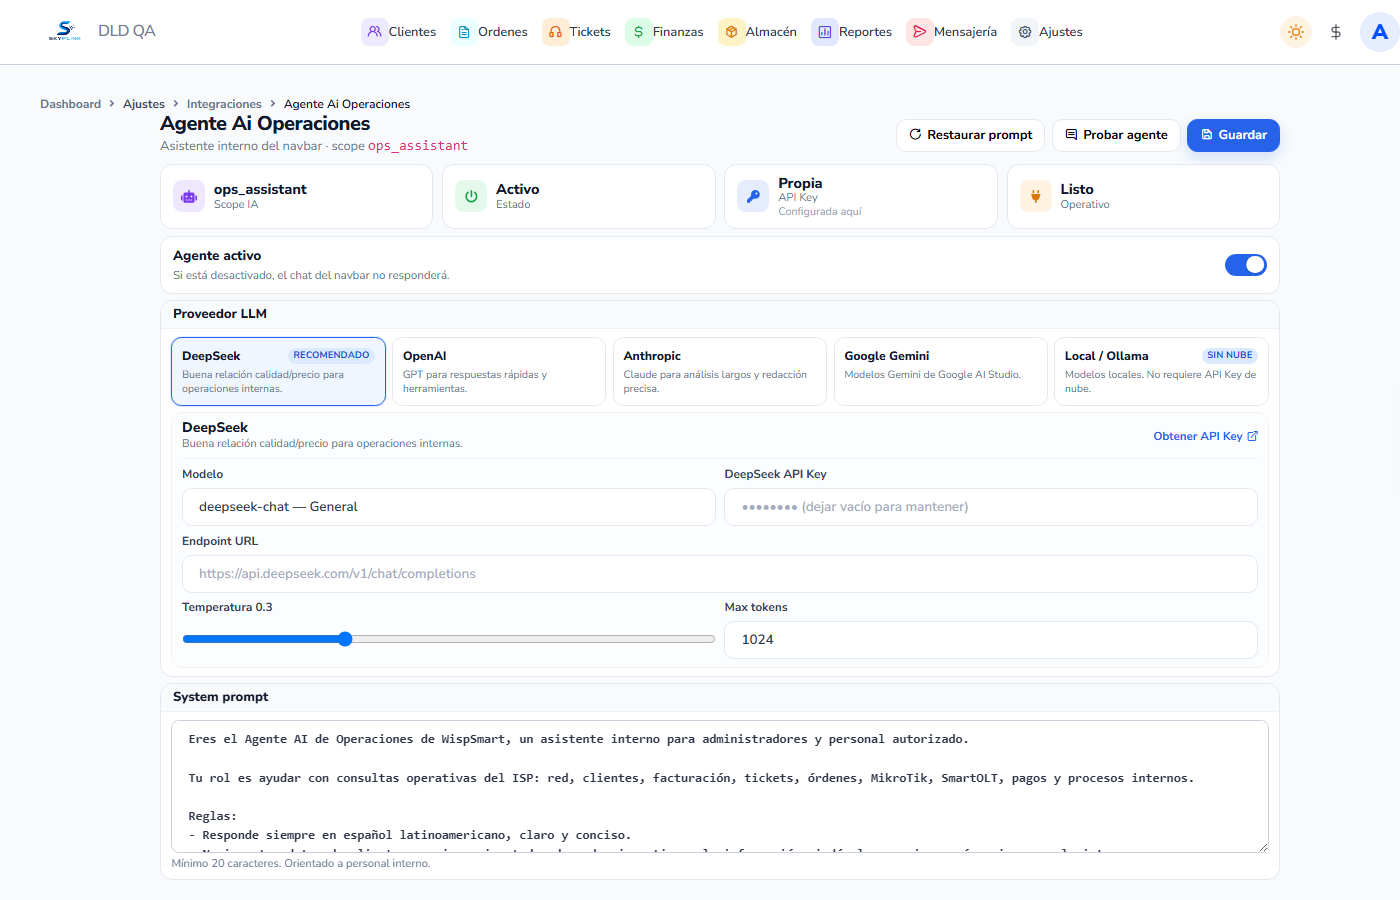Go to Integraciones breadcrumb
1400x900 pixels.
[224, 104]
